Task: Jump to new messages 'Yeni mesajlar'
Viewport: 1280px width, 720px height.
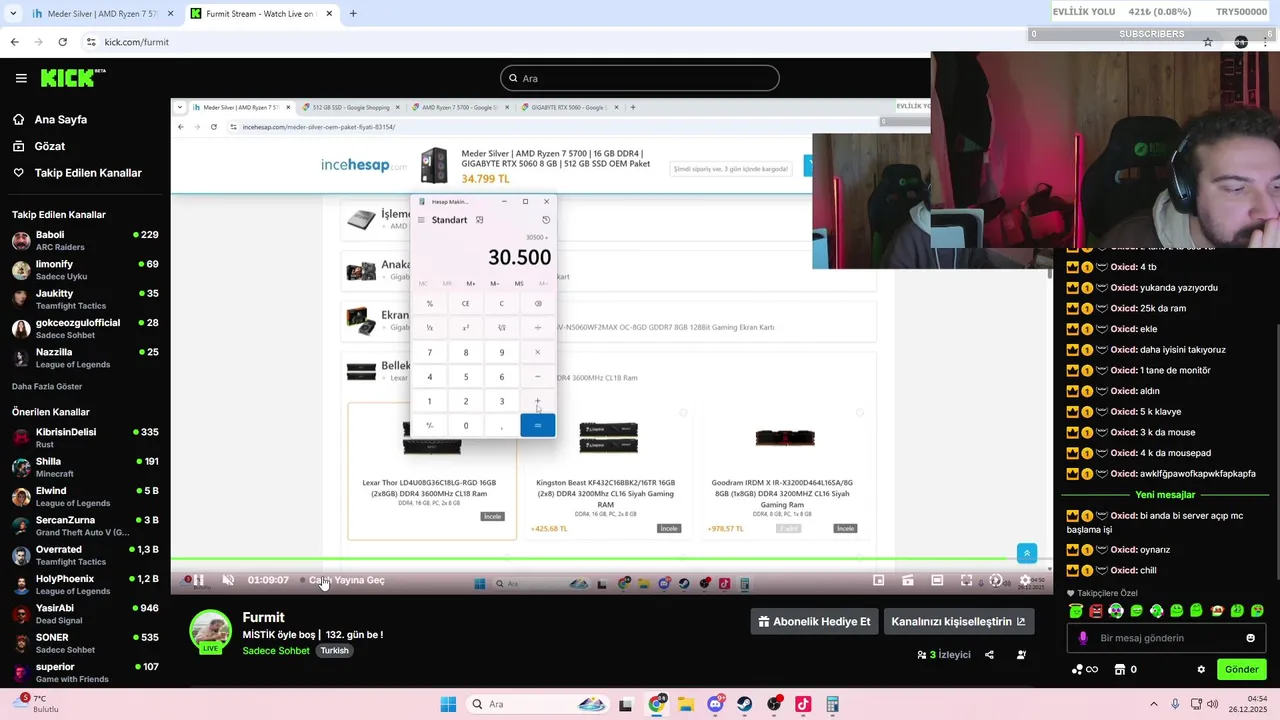Action: click(1165, 495)
